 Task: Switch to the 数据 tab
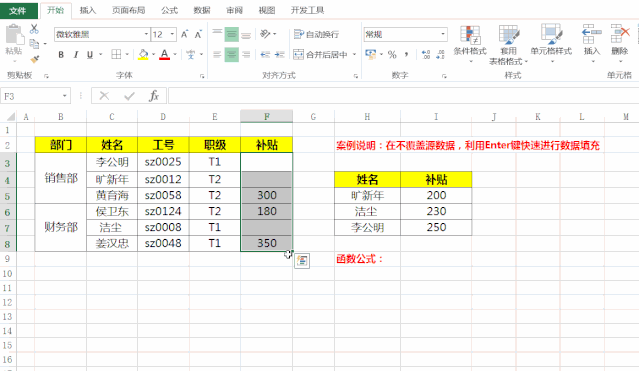coord(202,10)
